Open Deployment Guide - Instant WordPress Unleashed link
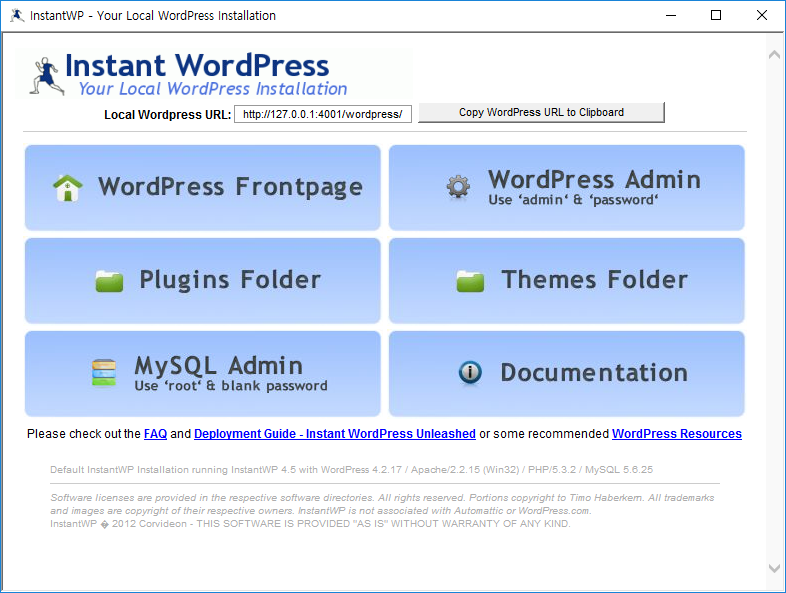The height and width of the screenshot is (593, 786). [334, 434]
